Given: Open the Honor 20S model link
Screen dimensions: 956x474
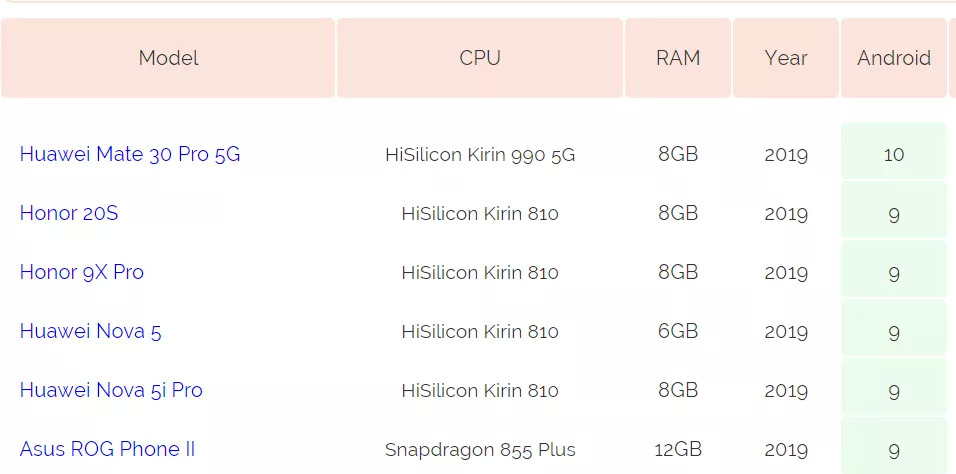Looking at the screenshot, I should 69,214.
